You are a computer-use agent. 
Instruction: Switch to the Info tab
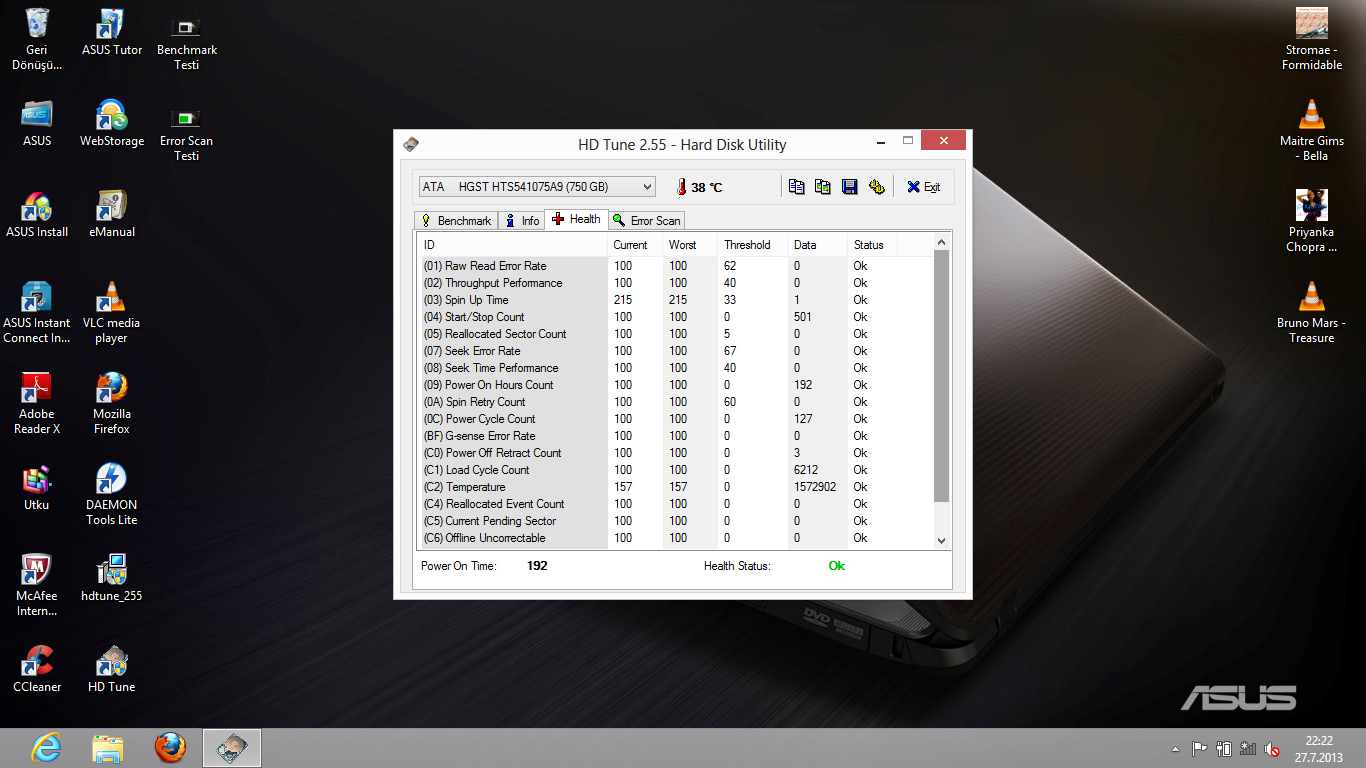522,221
